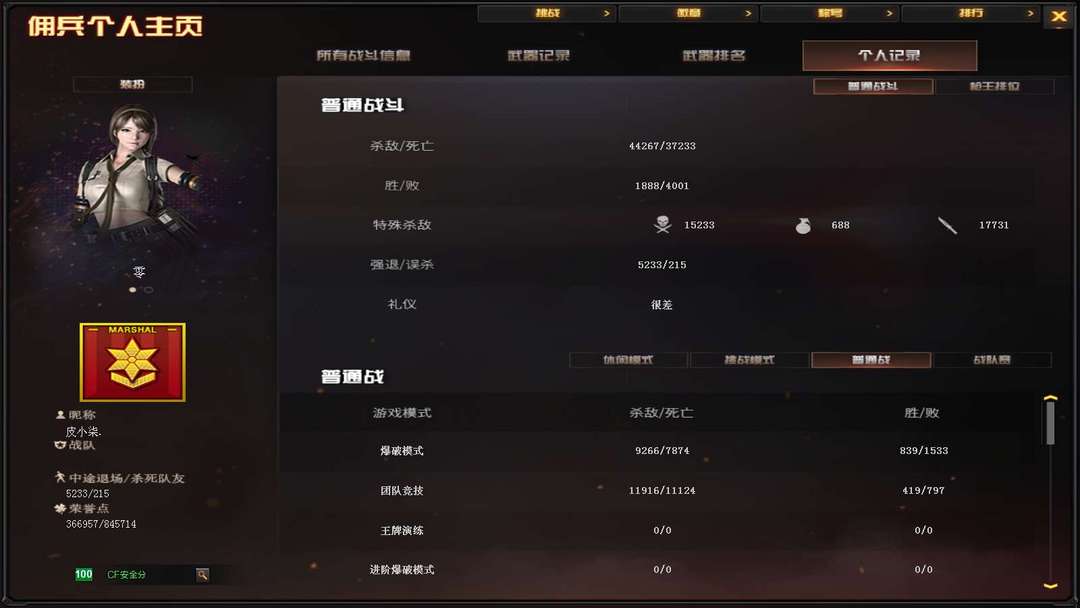Switch stats view to 枪王排位
The image size is (1080, 608).
pyautogui.click(x=995, y=86)
